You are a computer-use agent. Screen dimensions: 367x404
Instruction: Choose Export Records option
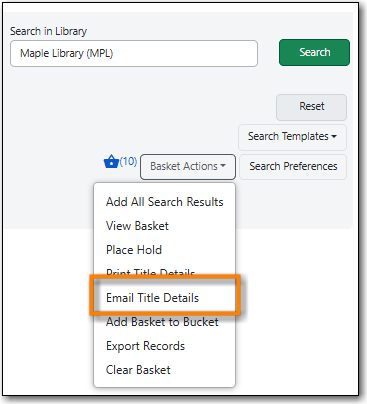click(165, 346)
